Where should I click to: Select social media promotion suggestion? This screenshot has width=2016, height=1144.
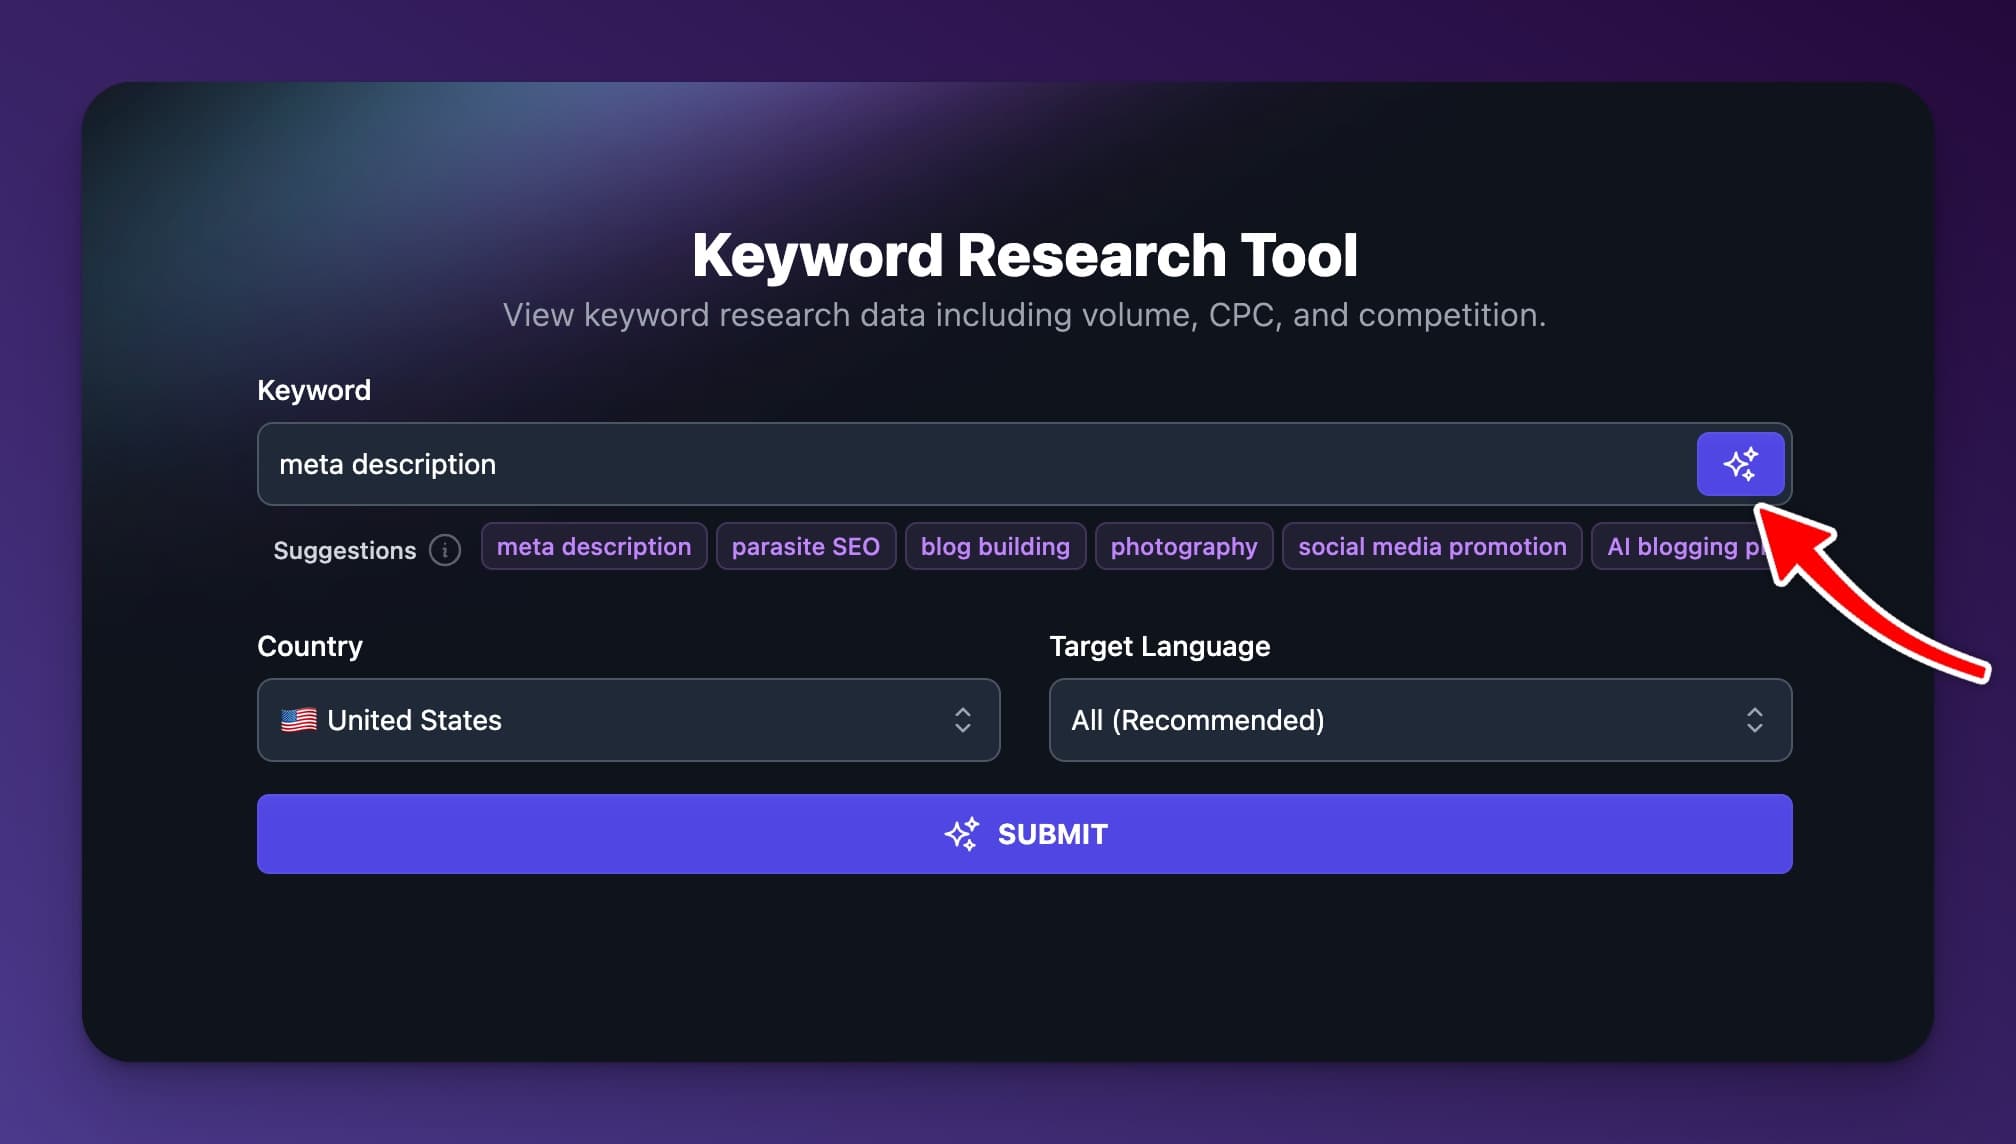click(x=1432, y=547)
